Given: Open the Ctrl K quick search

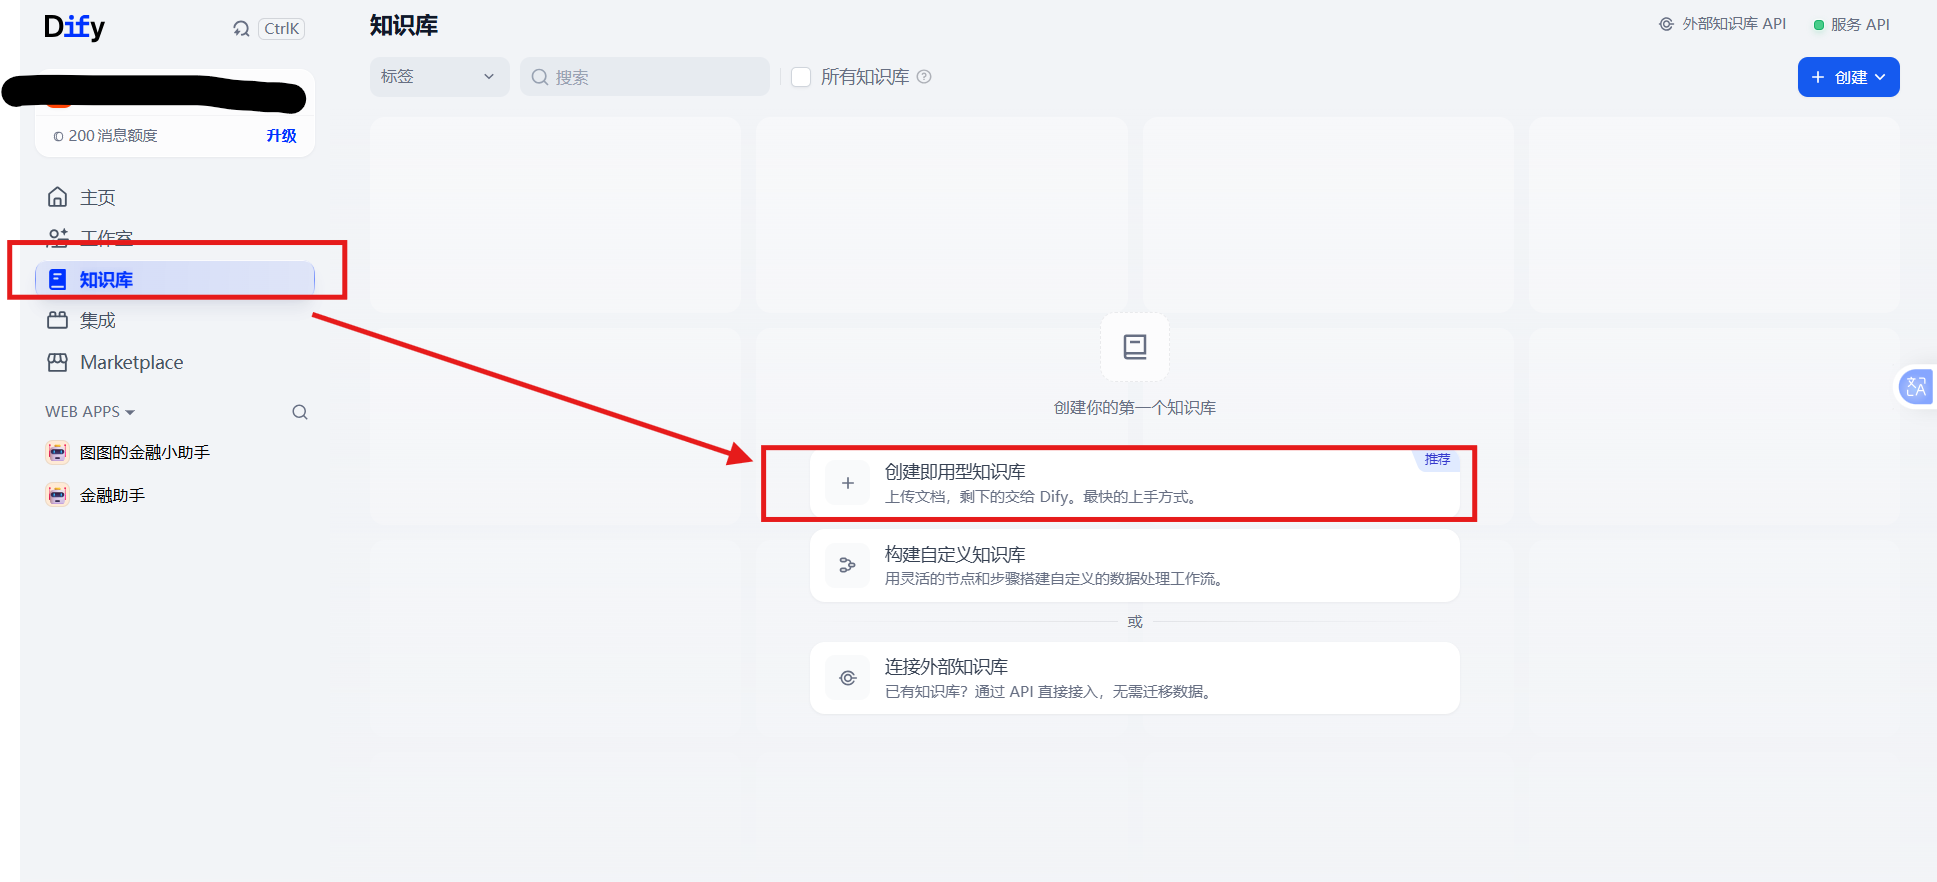Looking at the screenshot, I should click(281, 29).
